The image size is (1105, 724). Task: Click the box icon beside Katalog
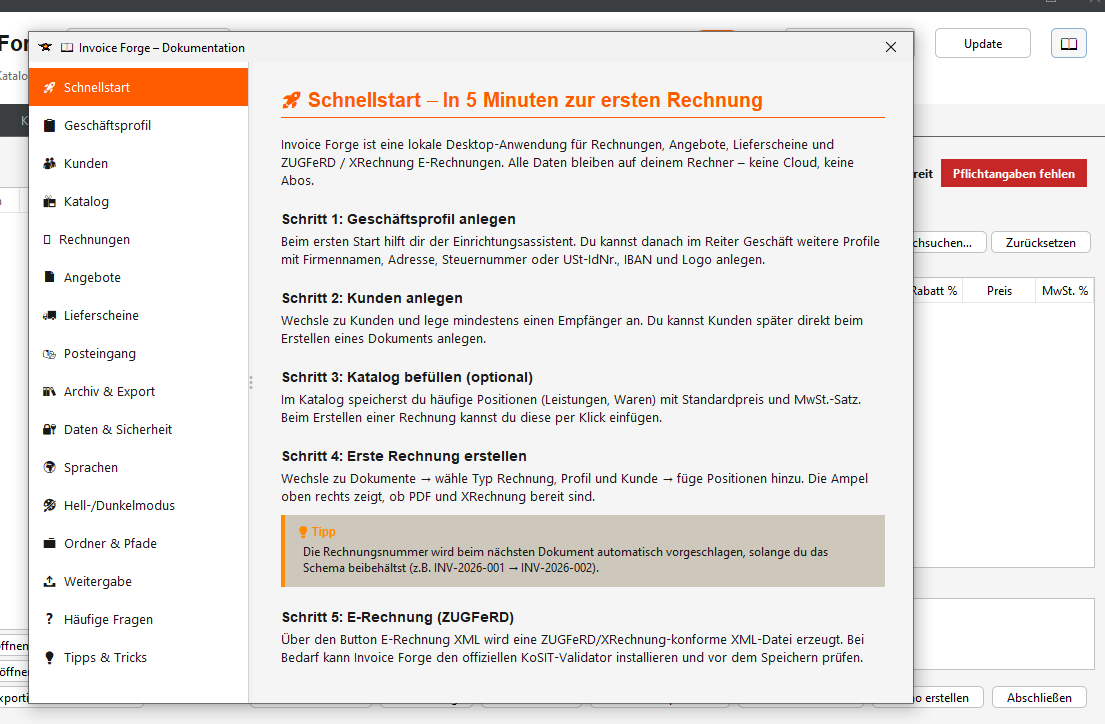[49, 202]
